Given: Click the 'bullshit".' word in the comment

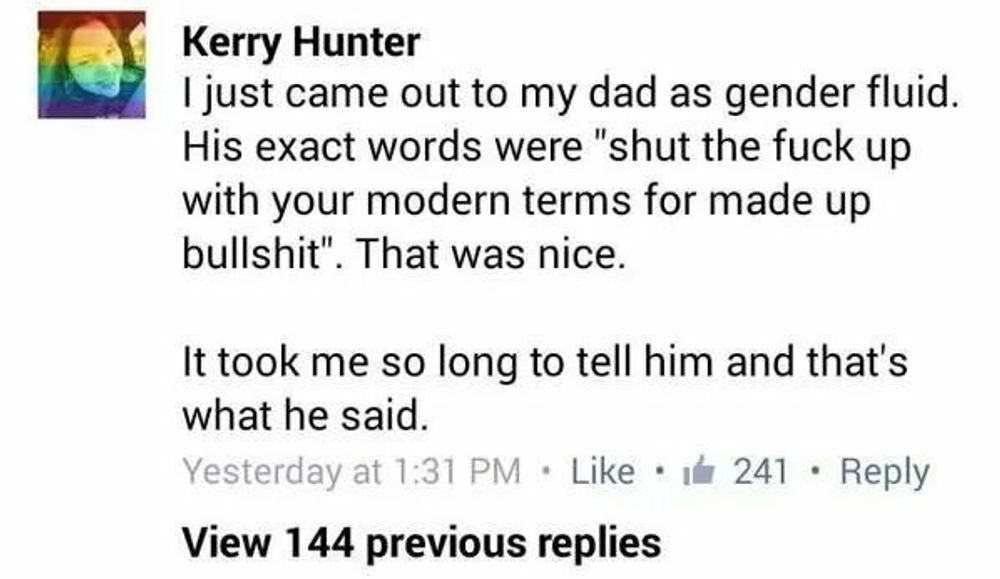Looking at the screenshot, I should pyautogui.click(x=263, y=254).
